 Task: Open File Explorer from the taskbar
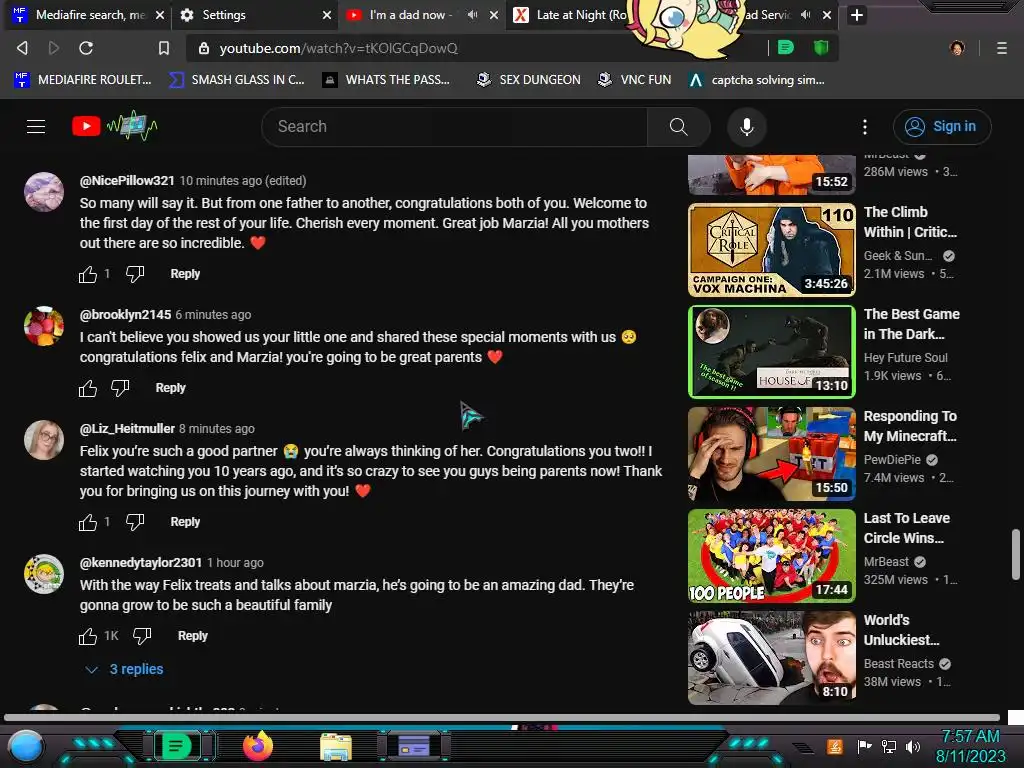336,747
